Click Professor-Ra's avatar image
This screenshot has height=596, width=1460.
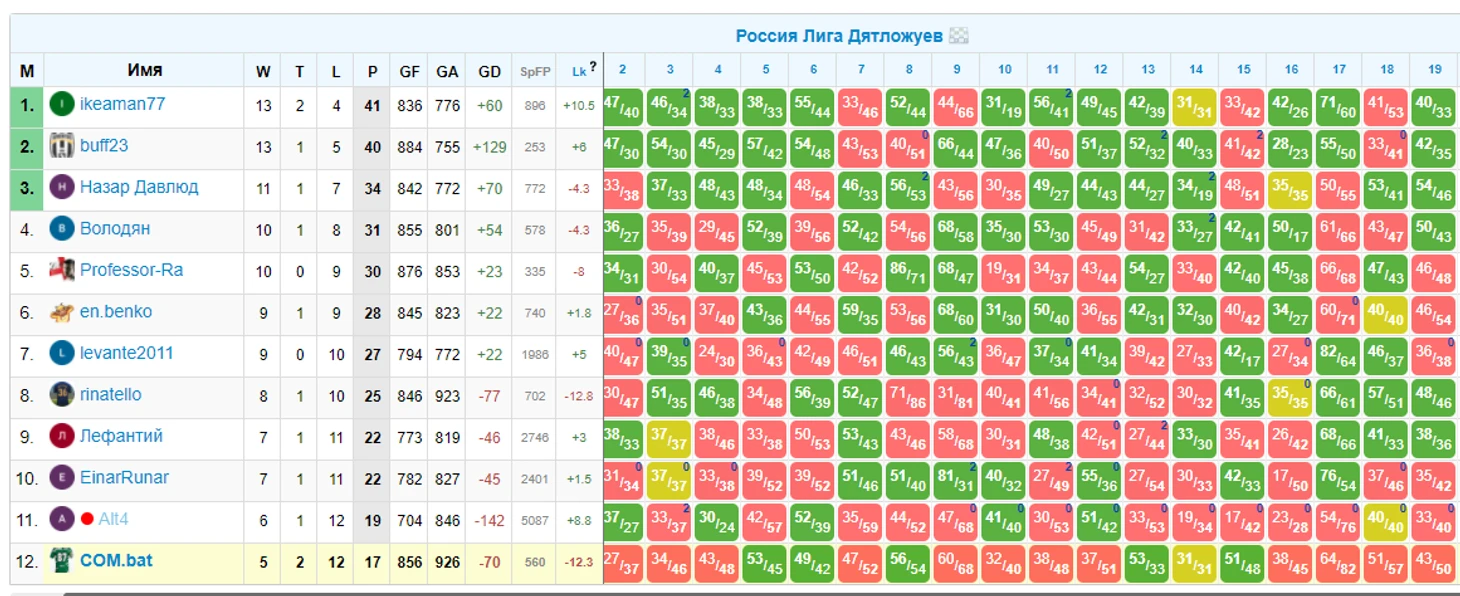(x=62, y=270)
